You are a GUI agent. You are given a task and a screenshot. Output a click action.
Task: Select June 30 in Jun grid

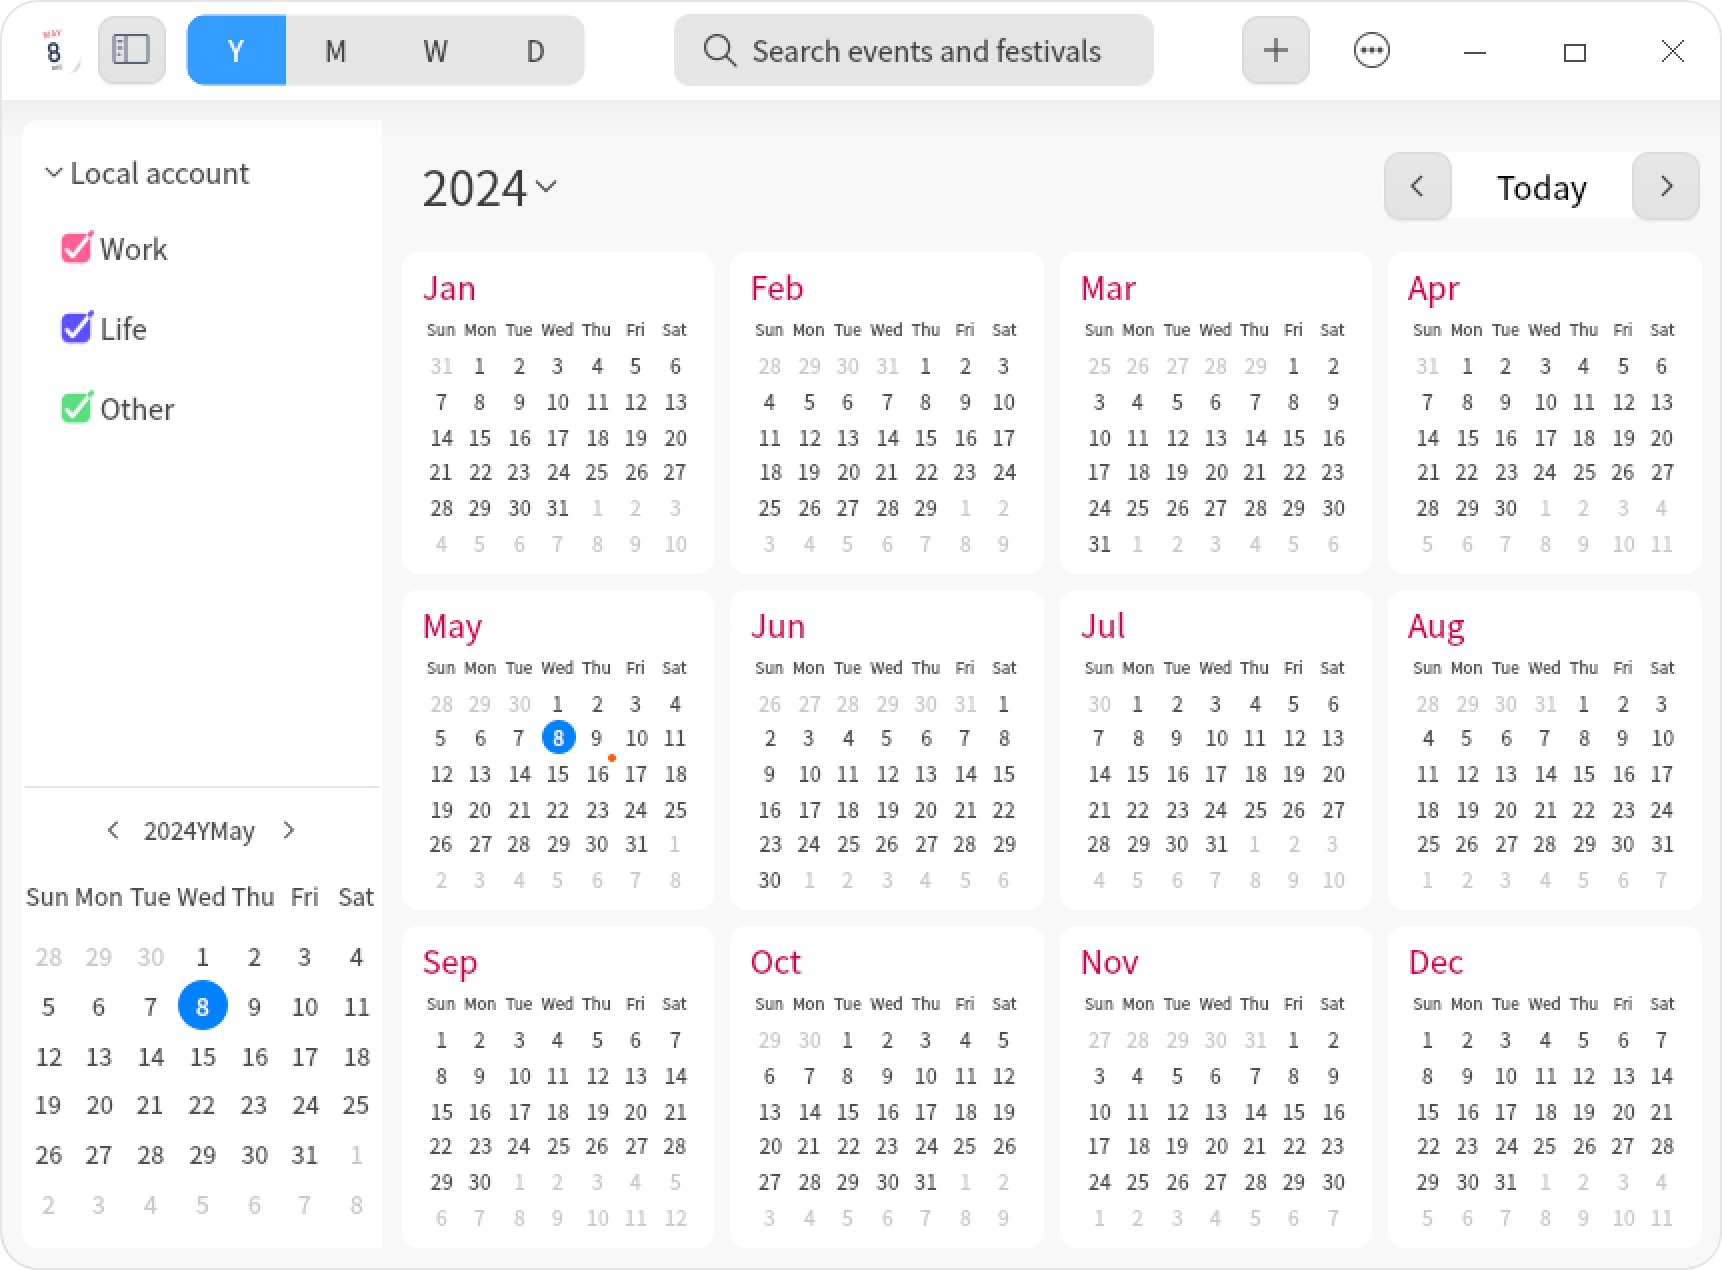(769, 880)
